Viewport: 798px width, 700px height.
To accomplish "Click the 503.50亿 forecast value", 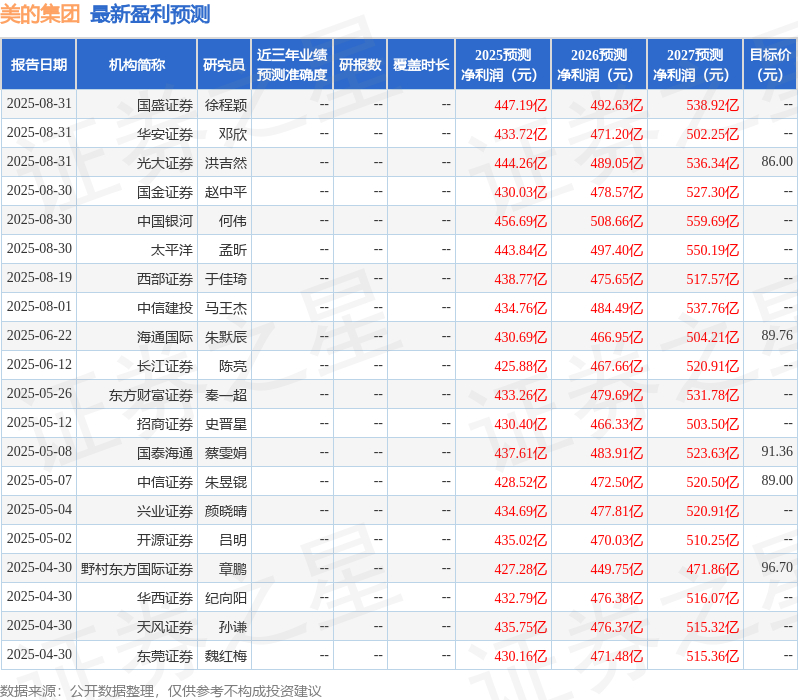I will tap(712, 425).
